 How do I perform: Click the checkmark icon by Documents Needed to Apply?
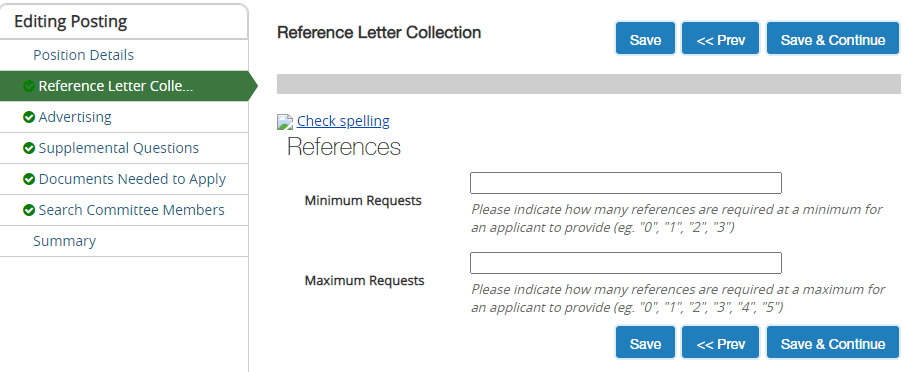coord(29,180)
